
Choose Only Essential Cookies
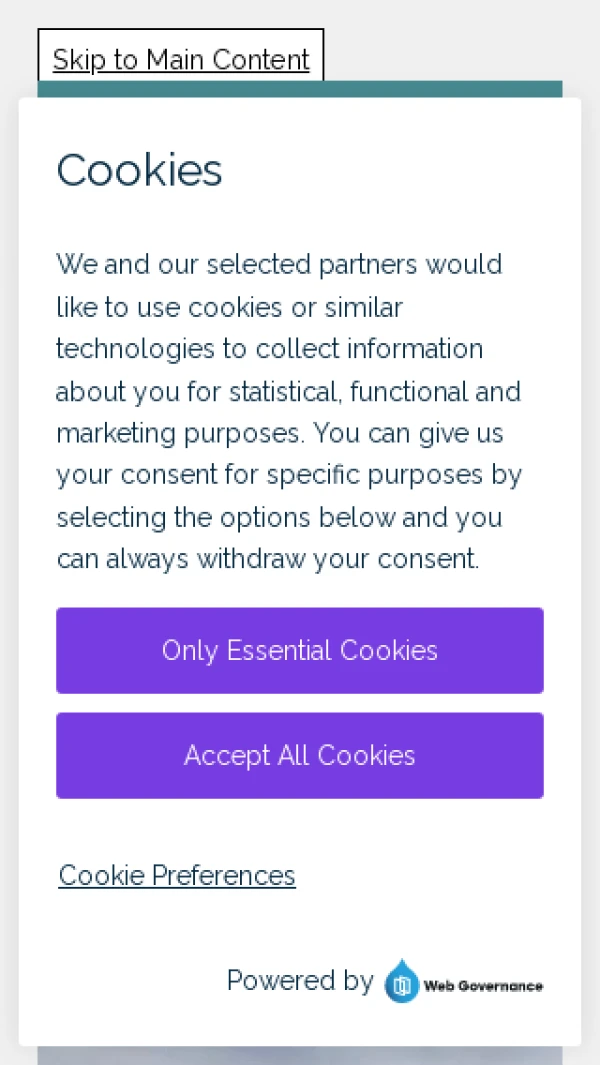pos(300,650)
